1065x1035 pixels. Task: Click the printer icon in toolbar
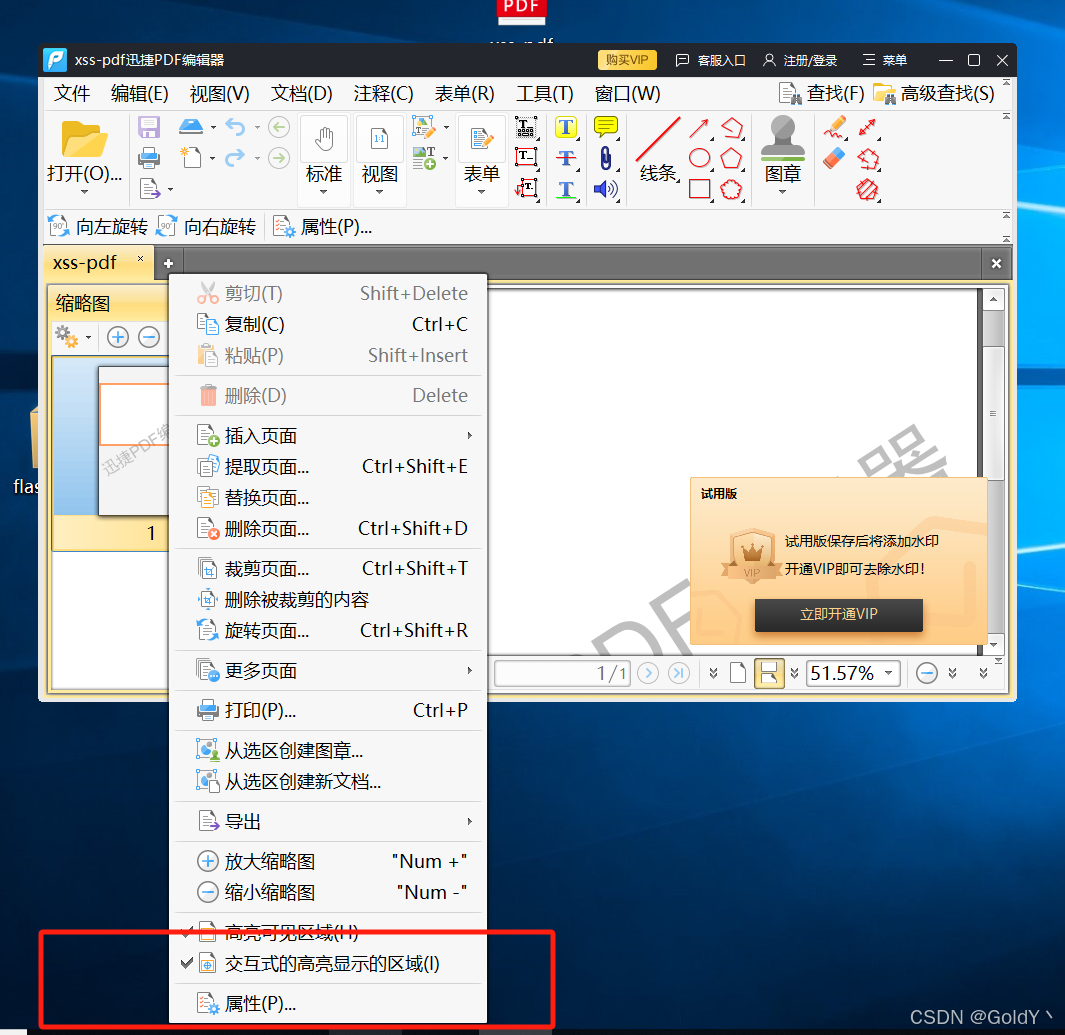tap(149, 158)
